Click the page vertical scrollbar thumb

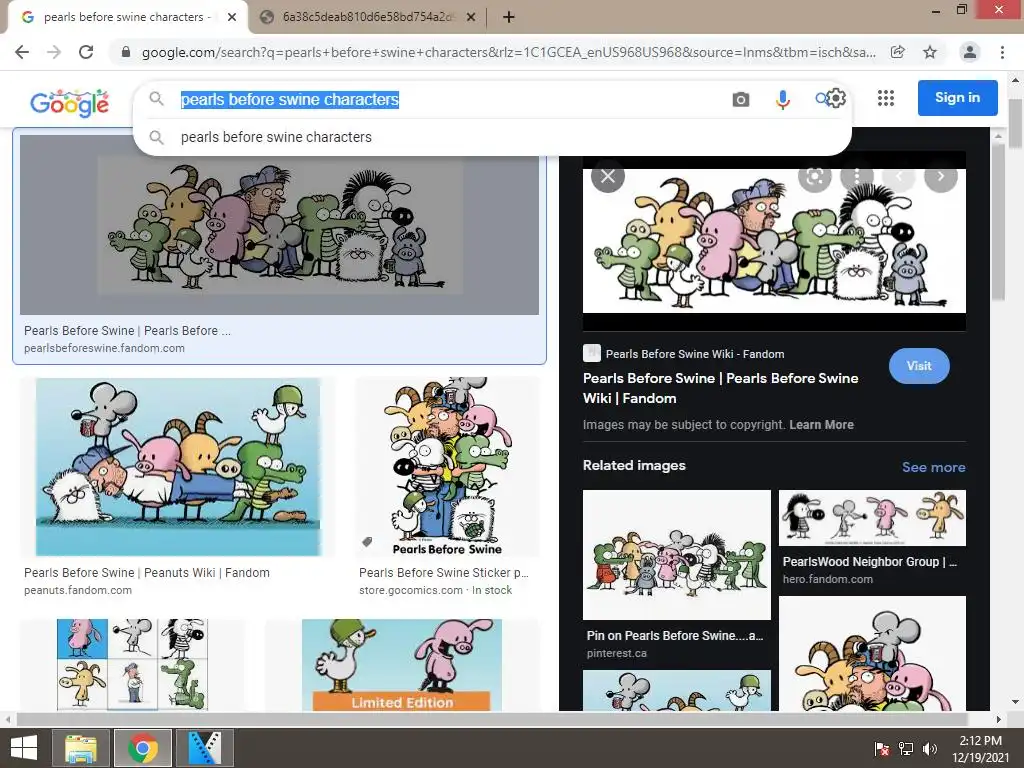click(1015, 124)
